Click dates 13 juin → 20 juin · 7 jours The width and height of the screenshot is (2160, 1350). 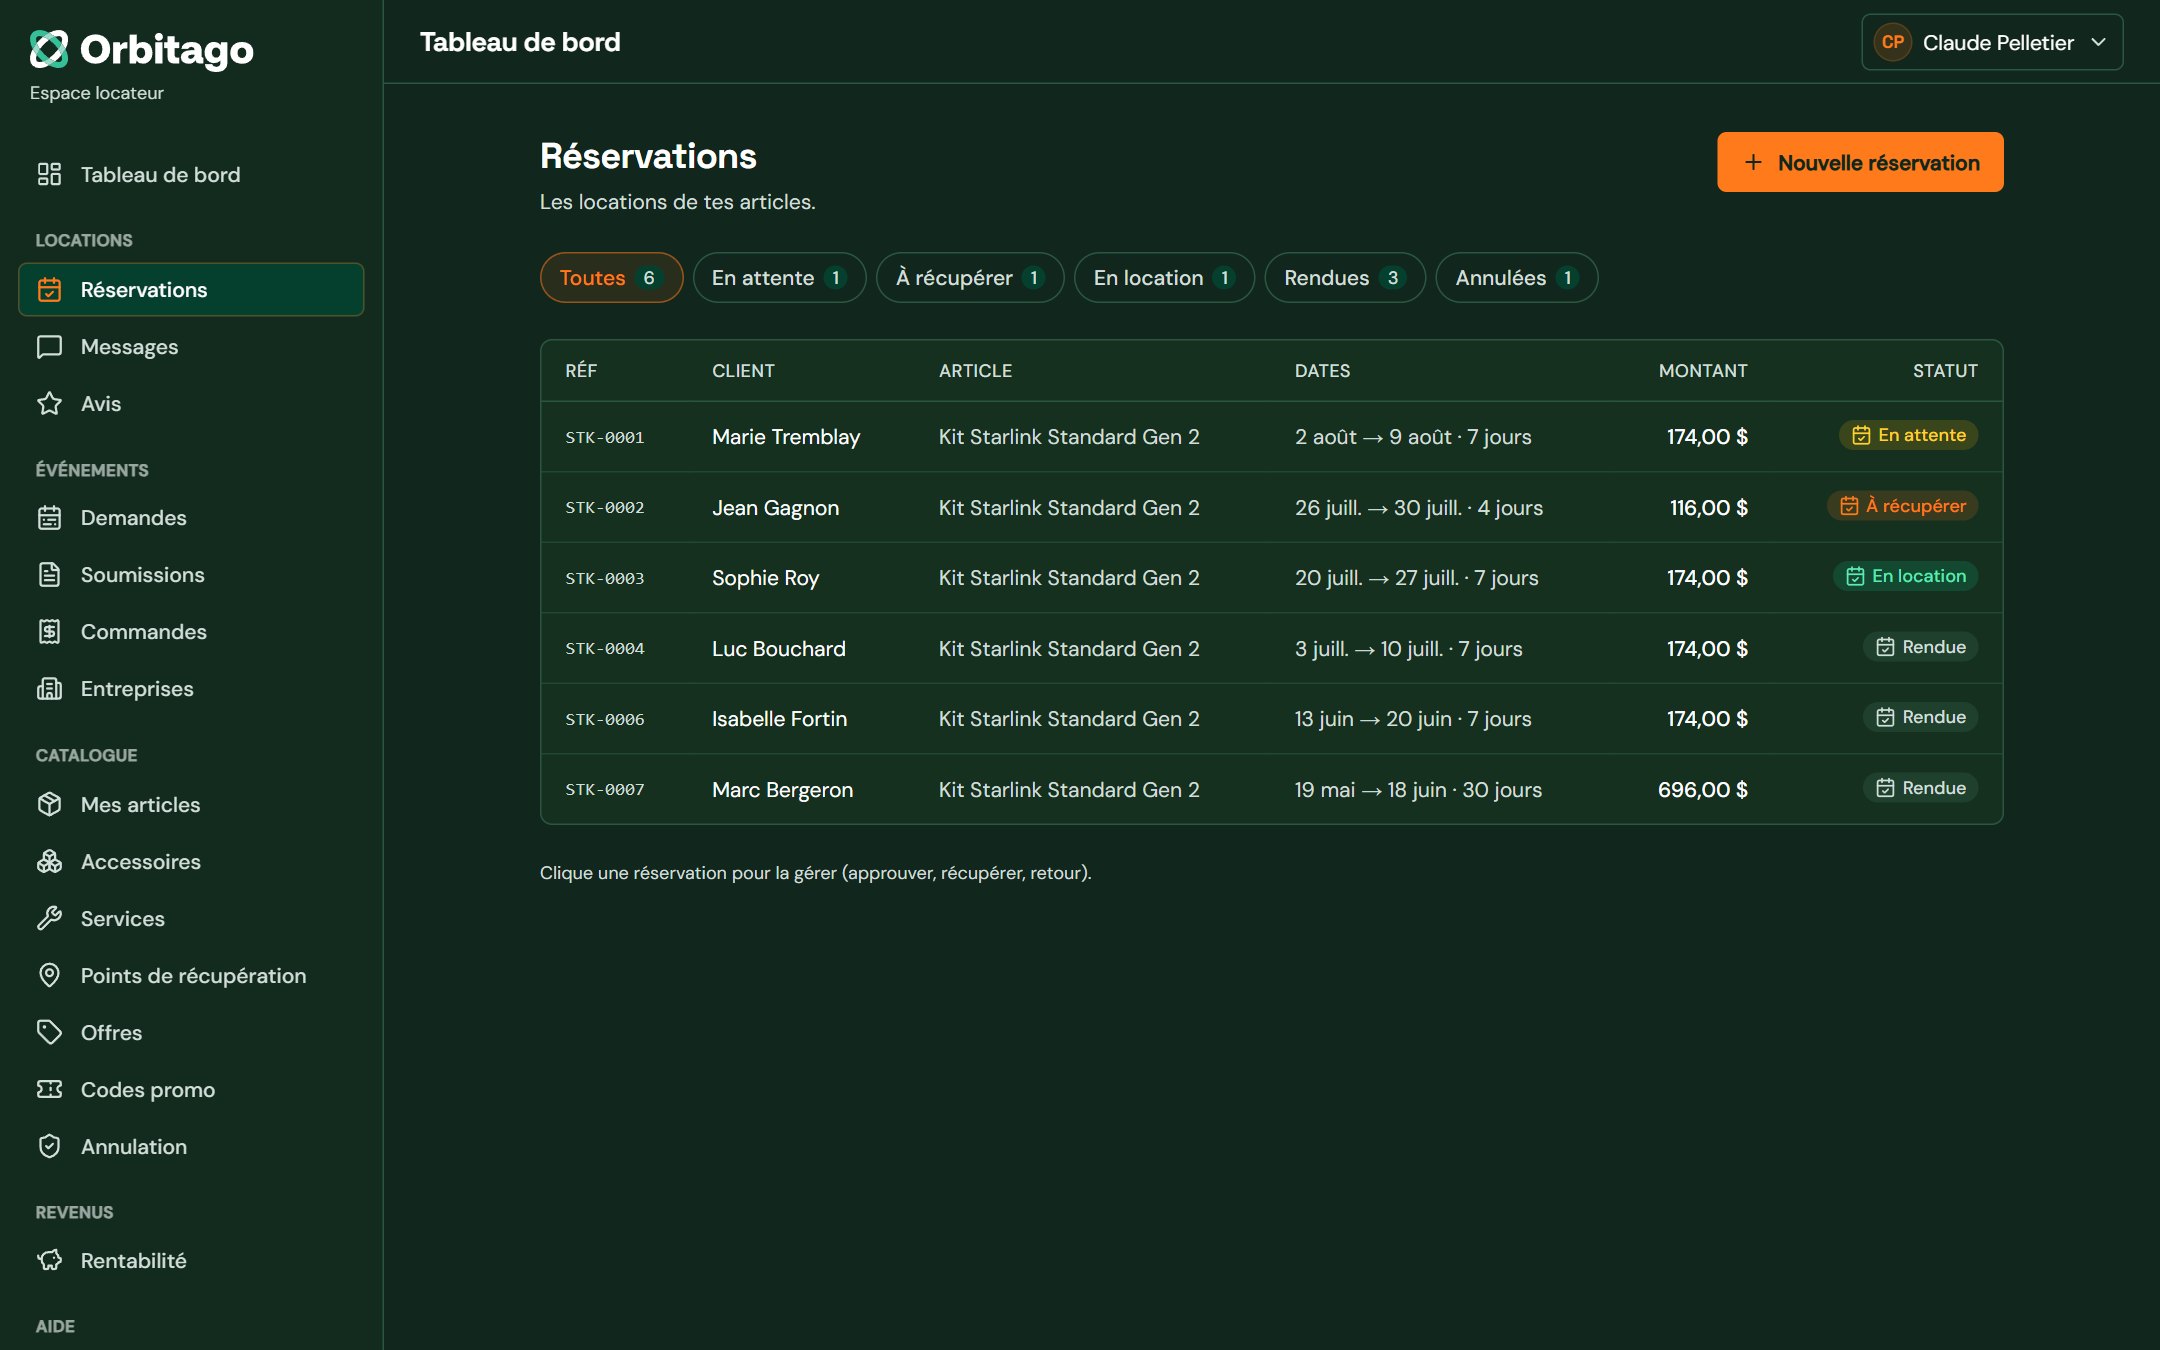pos(1412,719)
